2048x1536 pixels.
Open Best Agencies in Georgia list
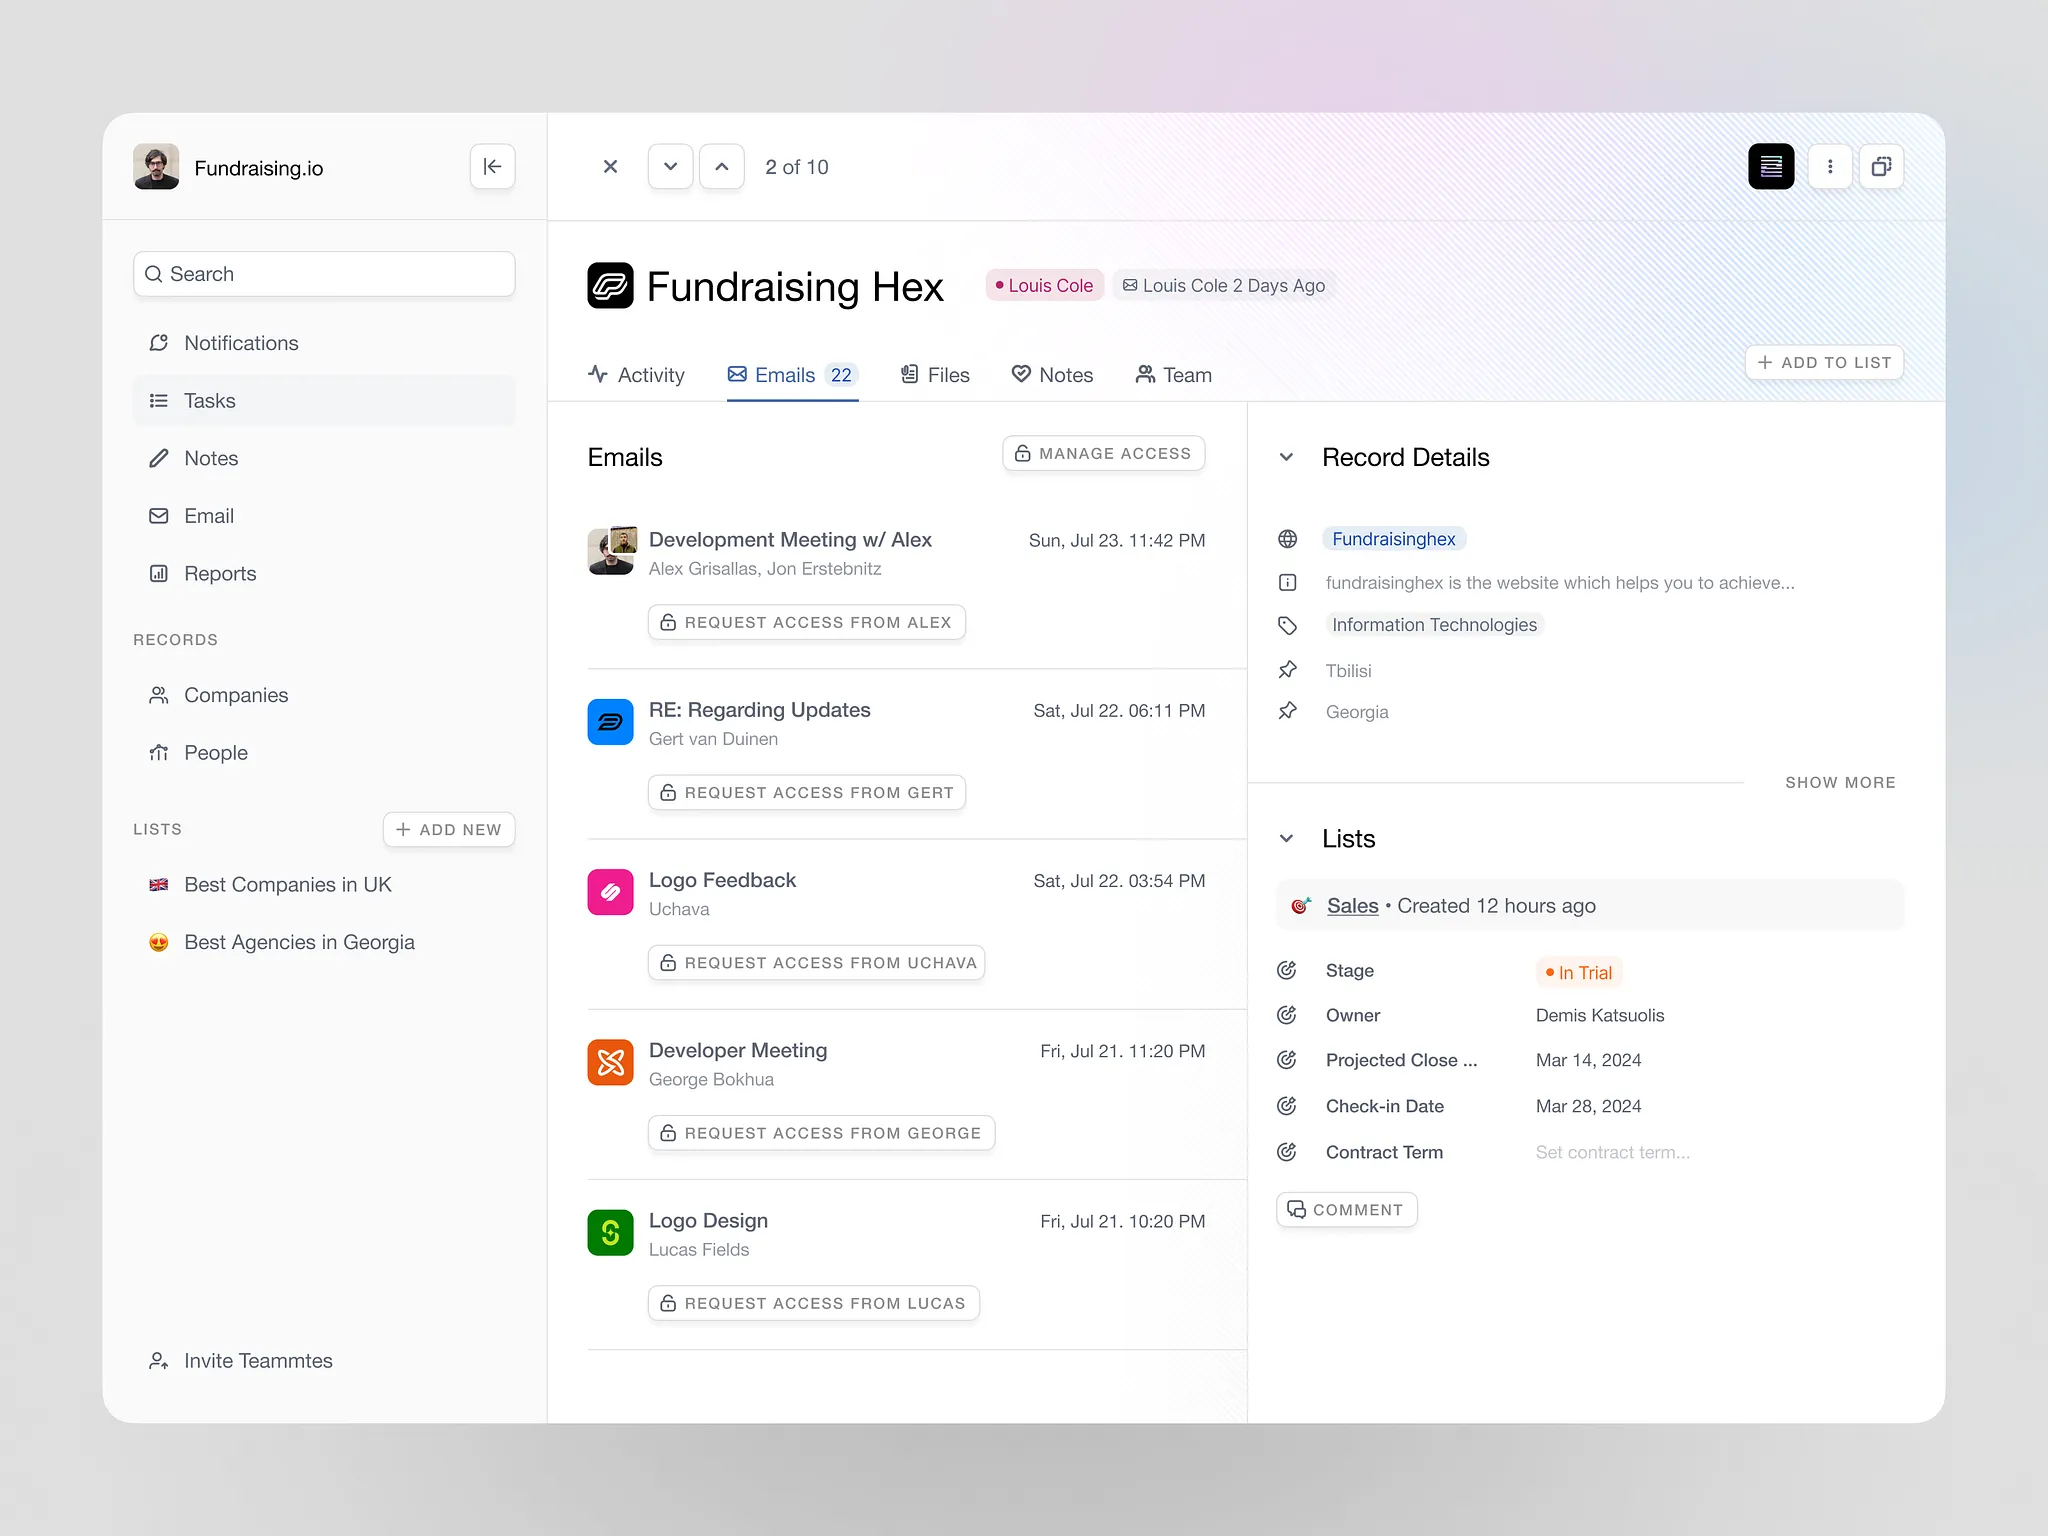pyautogui.click(x=324, y=942)
